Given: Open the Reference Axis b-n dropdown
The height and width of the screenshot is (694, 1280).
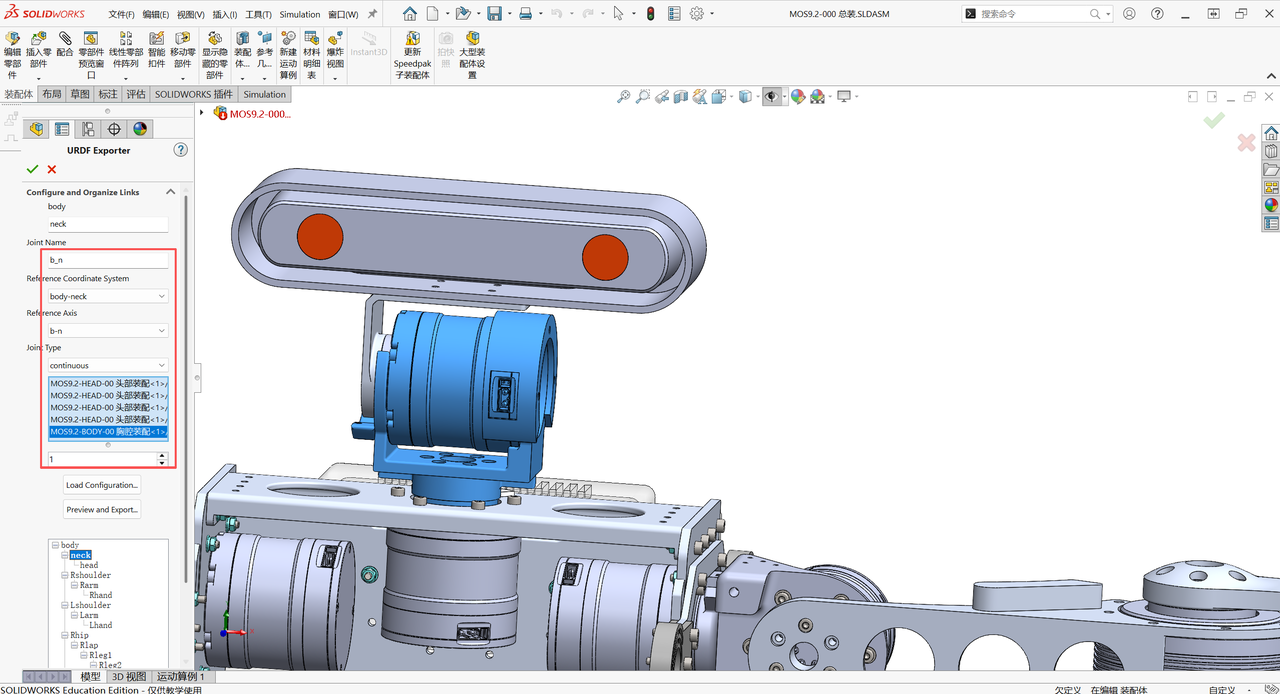Looking at the screenshot, I should point(108,330).
